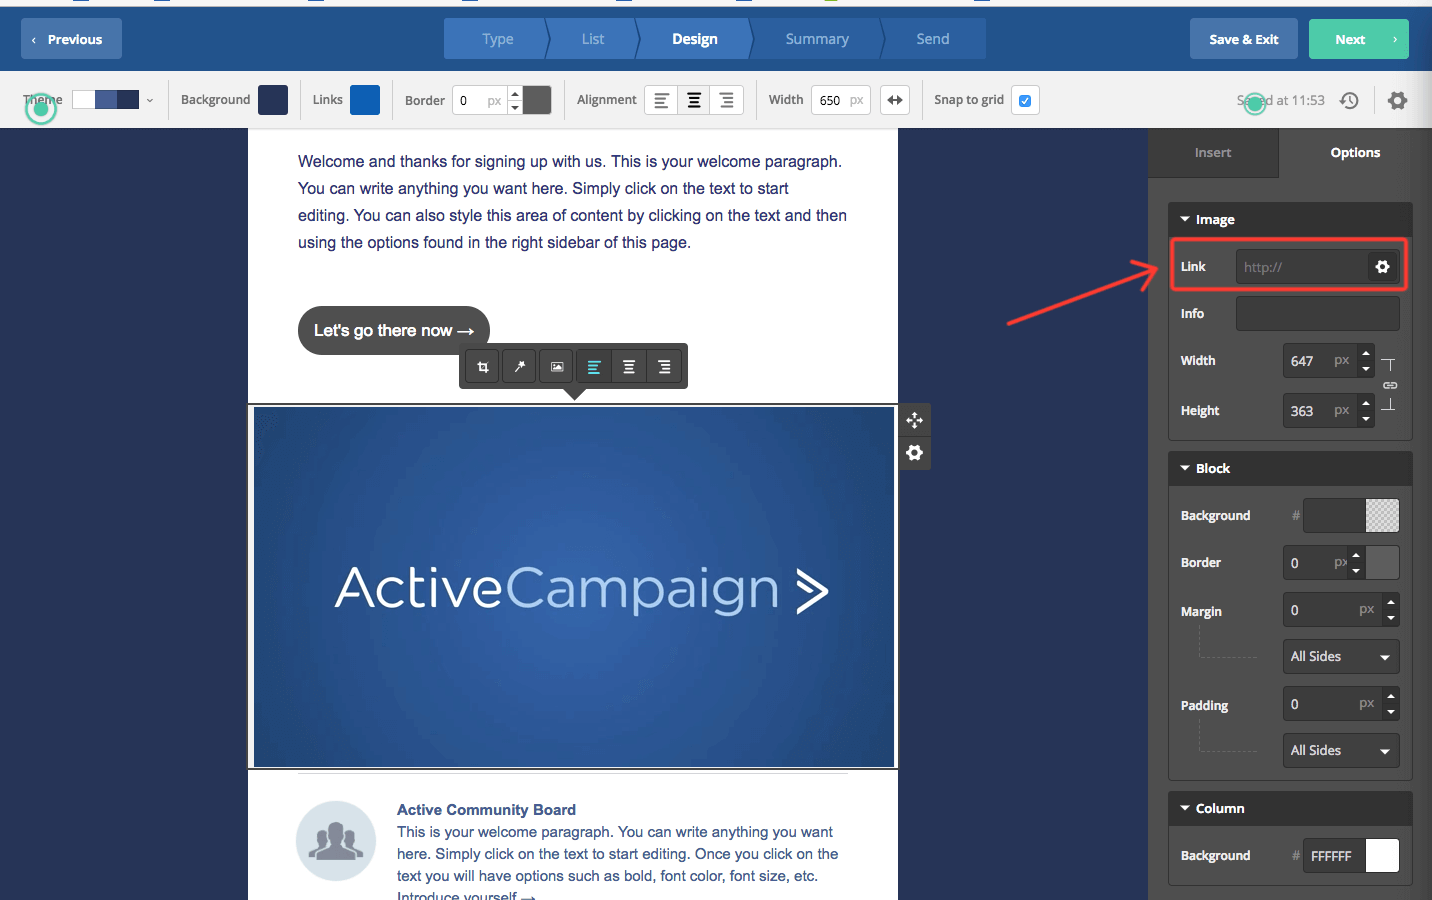
Task: Click the magic wand edit image icon
Action: pyautogui.click(x=520, y=367)
